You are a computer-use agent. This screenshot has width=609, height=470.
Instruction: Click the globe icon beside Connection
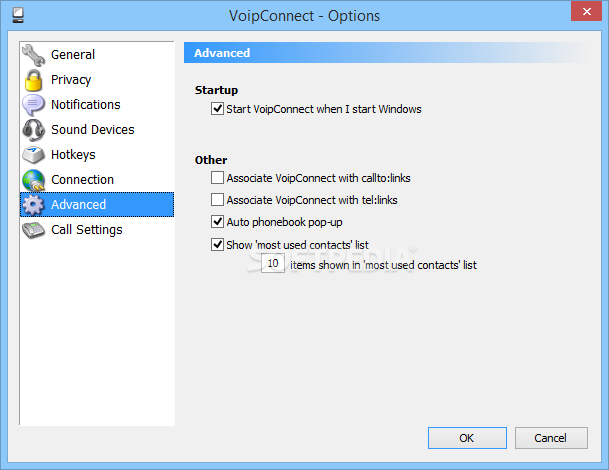(34, 180)
